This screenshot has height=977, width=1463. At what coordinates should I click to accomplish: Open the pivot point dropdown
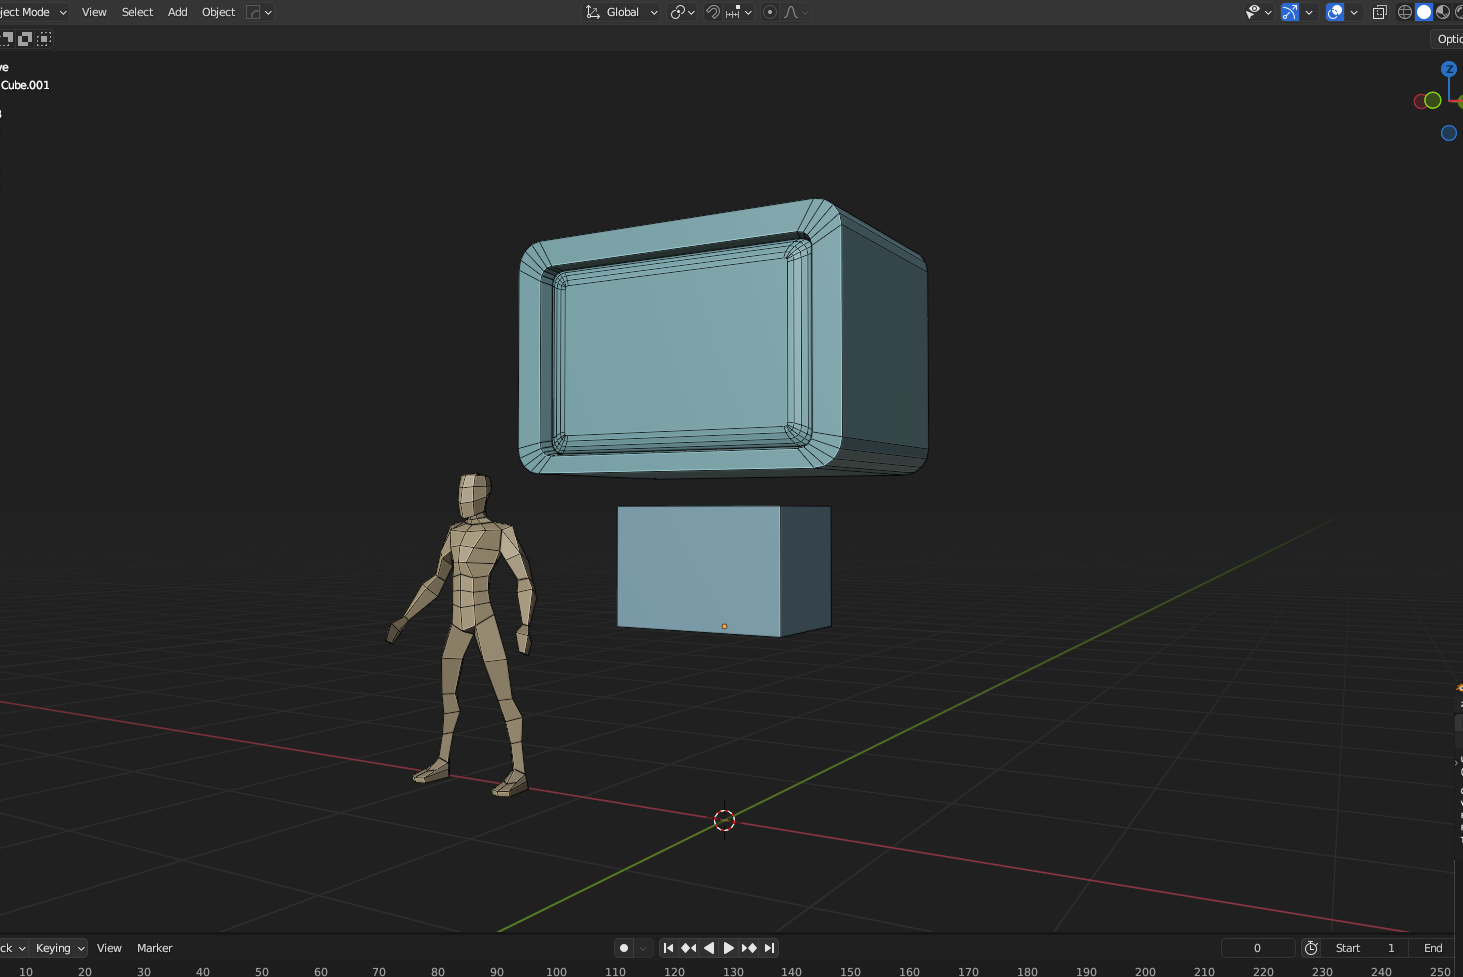tap(683, 12)
